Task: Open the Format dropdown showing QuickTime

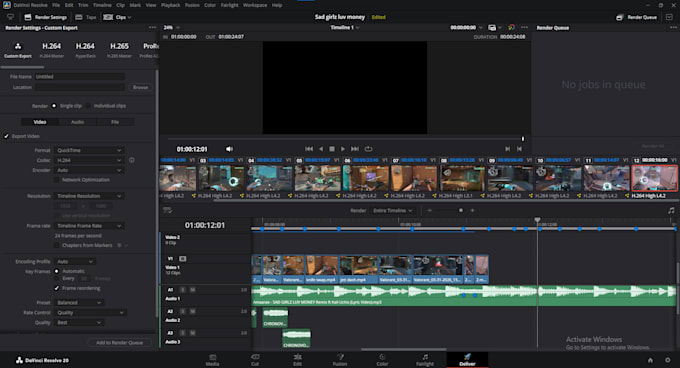Action: (89, 150)
